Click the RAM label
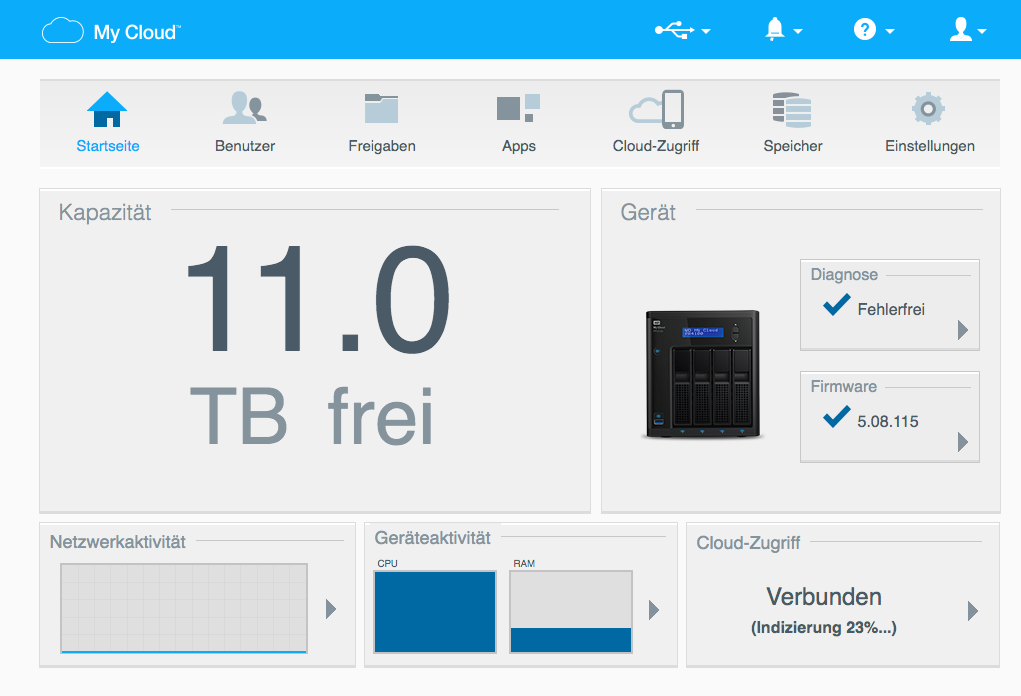Viewport: 1021px width, 696px height. point(524,563)
